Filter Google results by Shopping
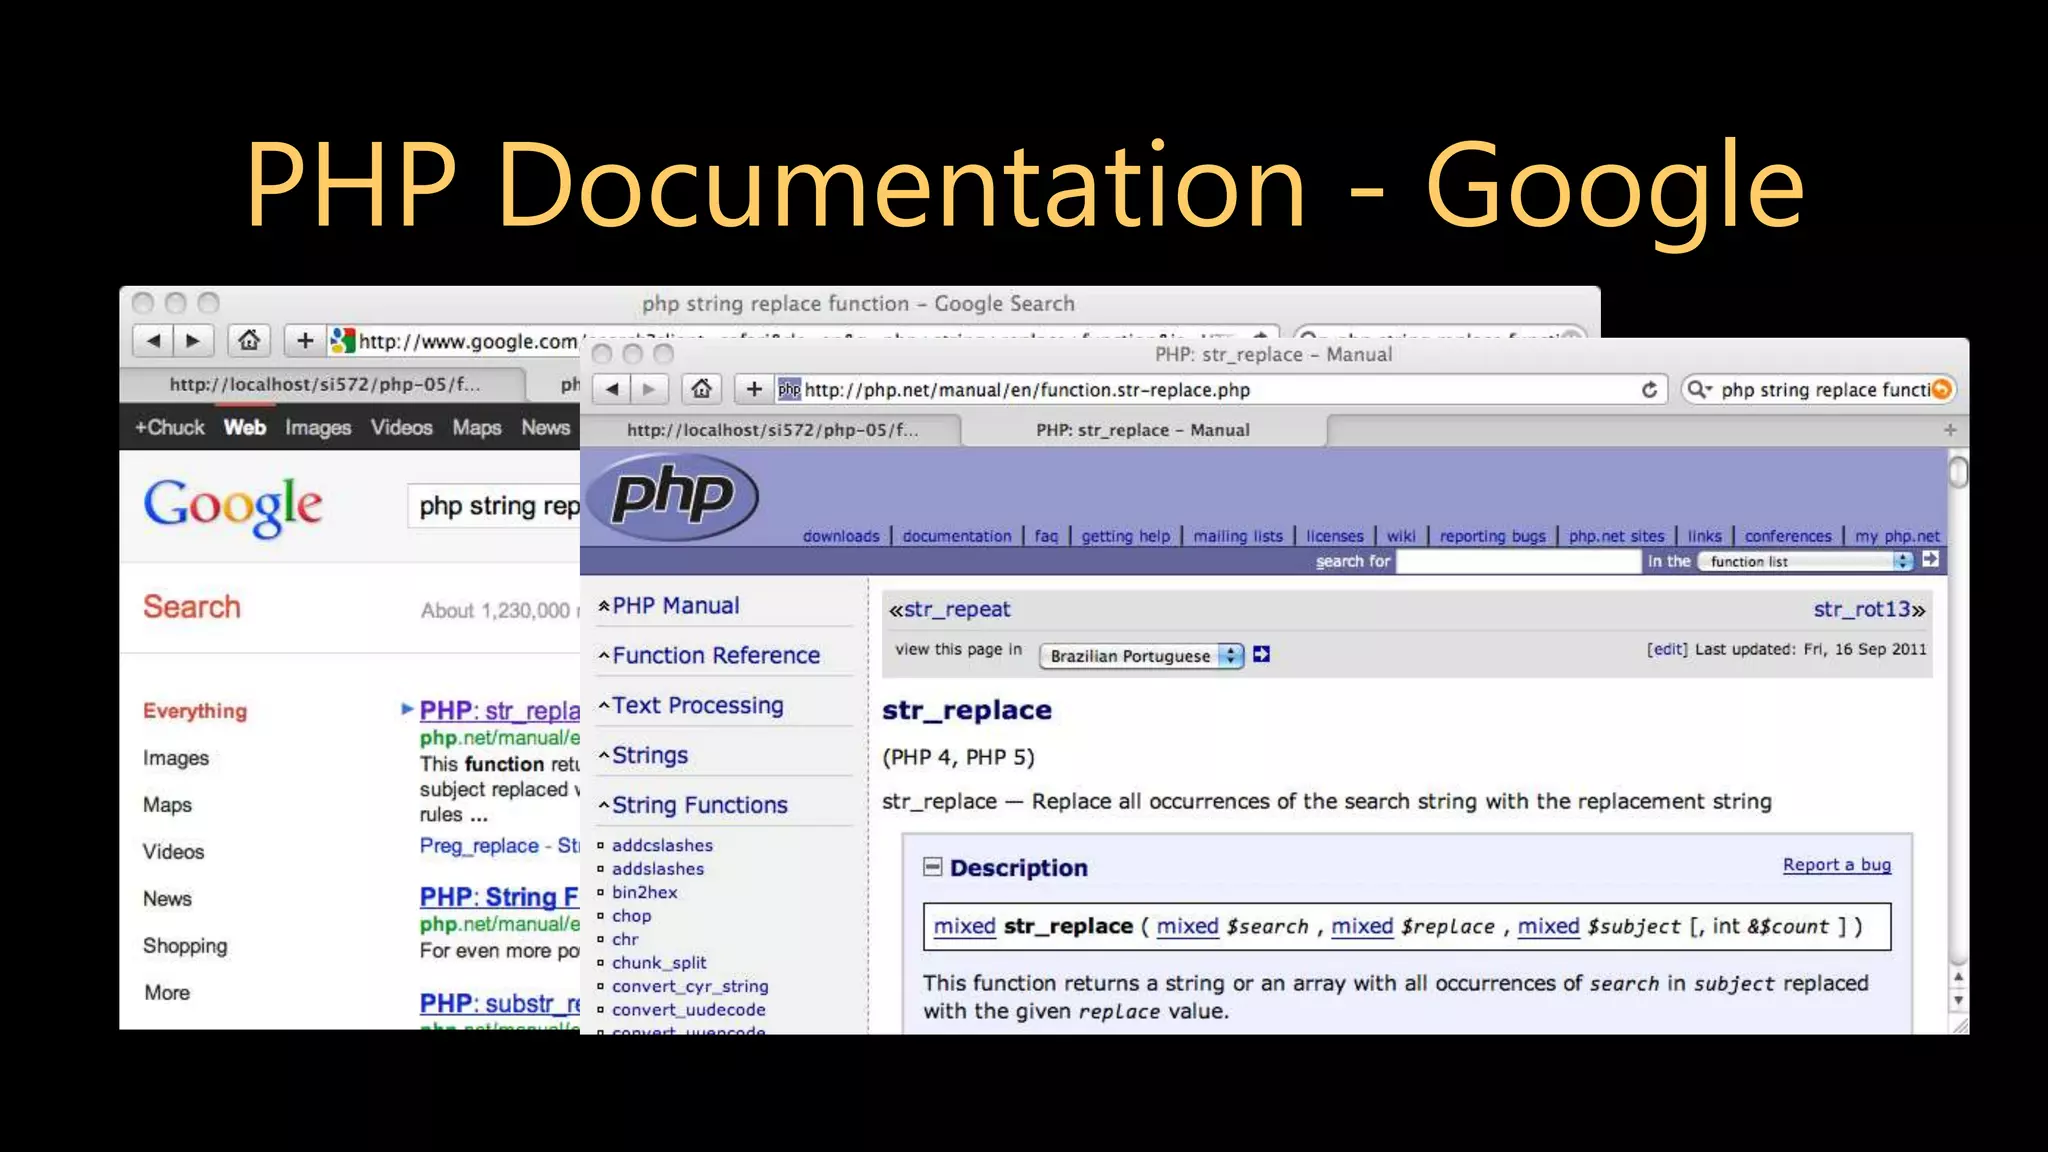 pos(185,946)
